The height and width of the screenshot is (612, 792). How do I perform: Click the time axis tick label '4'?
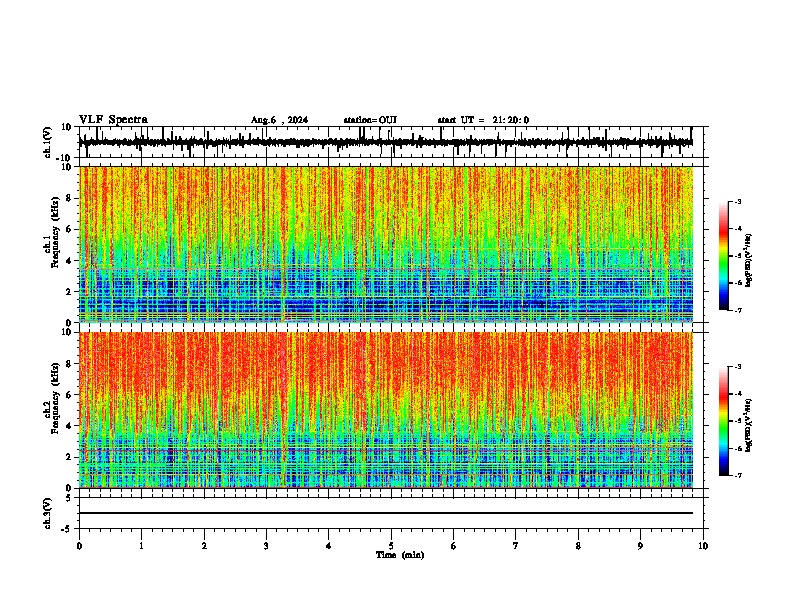(x=329, y=546)
